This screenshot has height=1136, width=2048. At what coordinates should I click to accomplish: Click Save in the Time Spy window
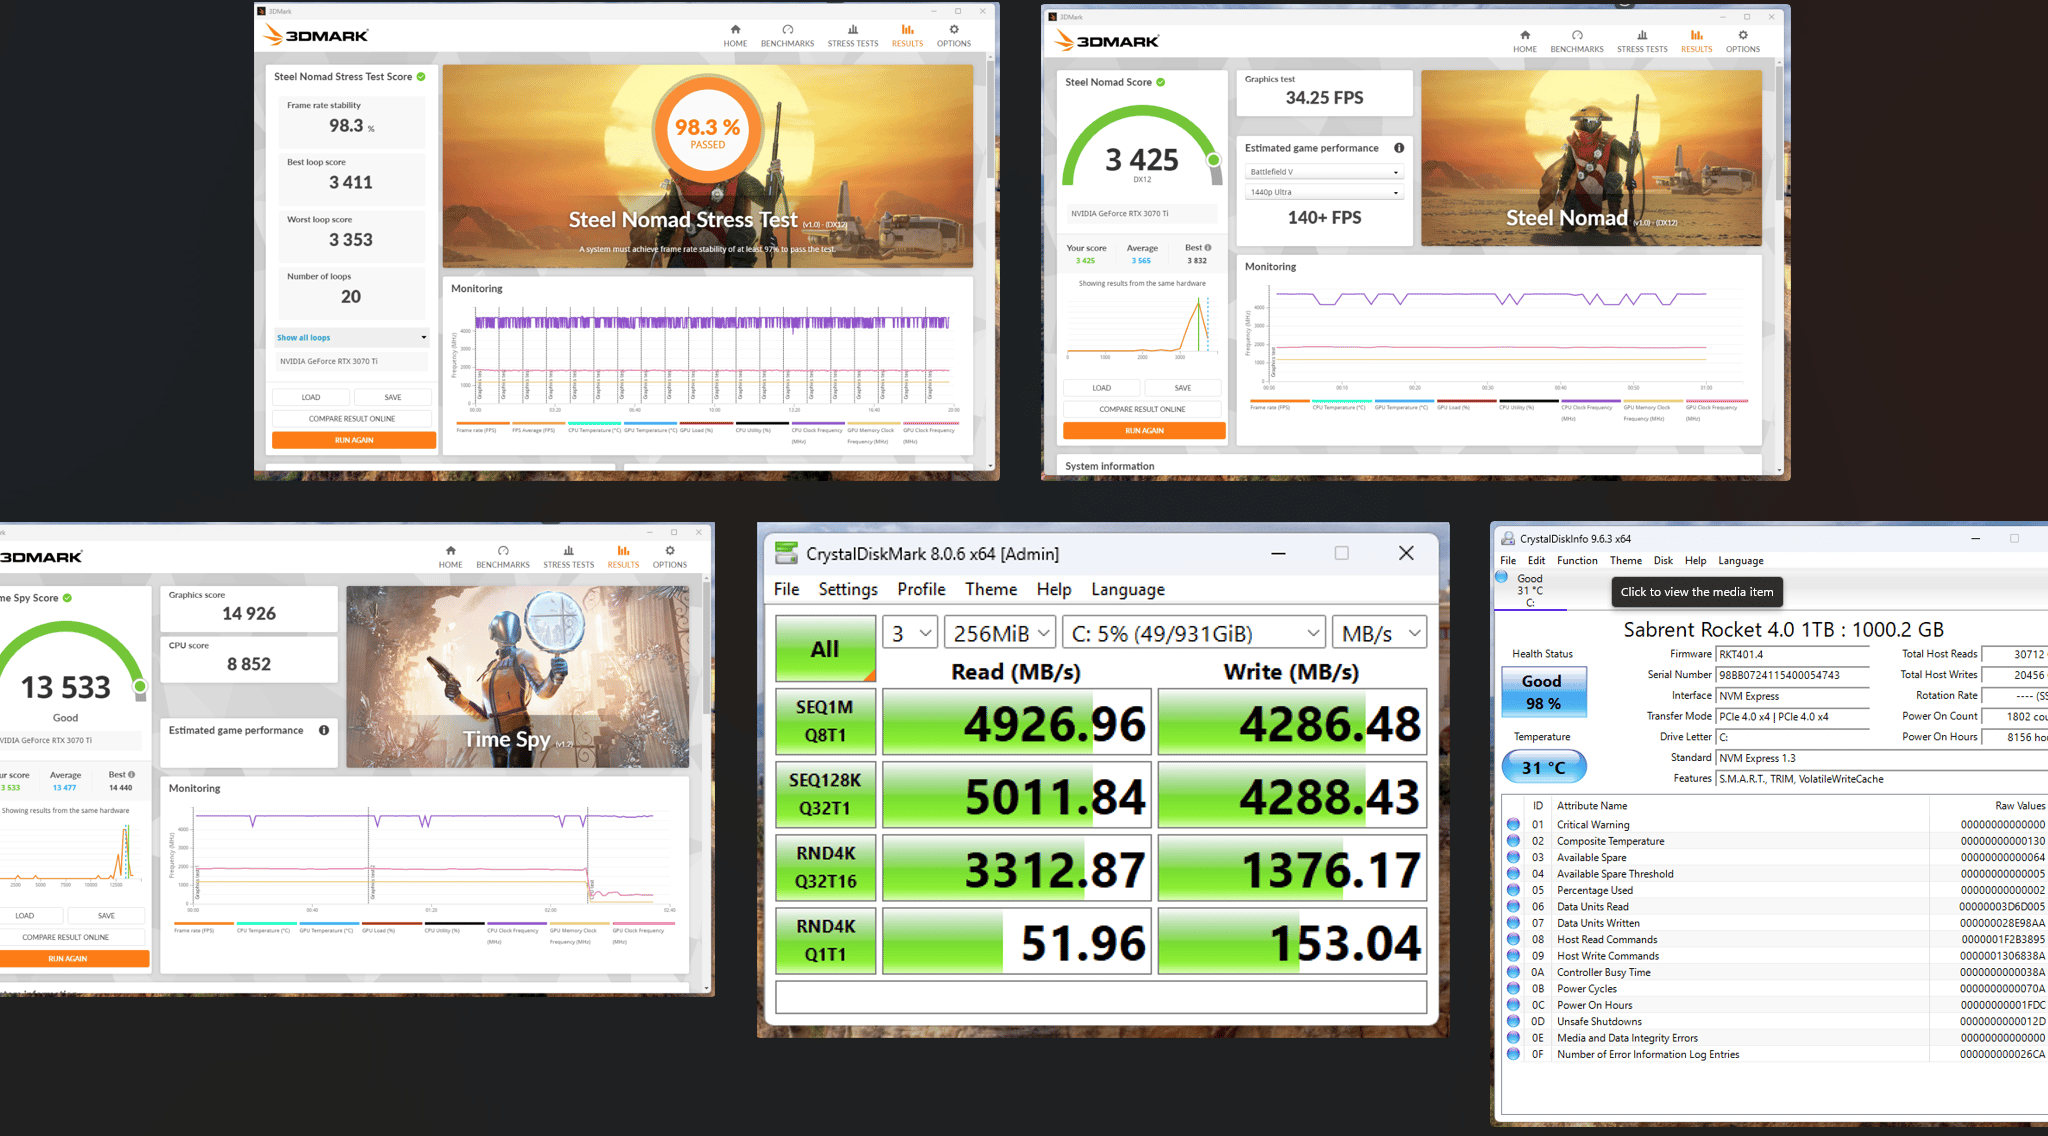106,915
